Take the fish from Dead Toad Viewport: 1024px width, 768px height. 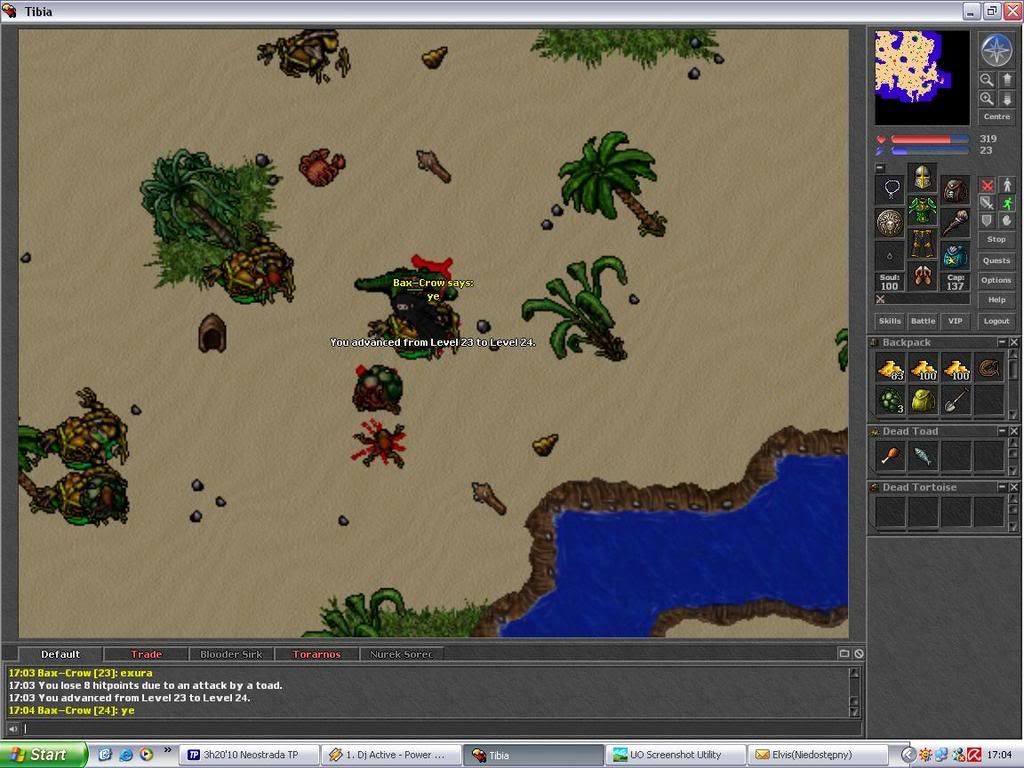(923, 456)
